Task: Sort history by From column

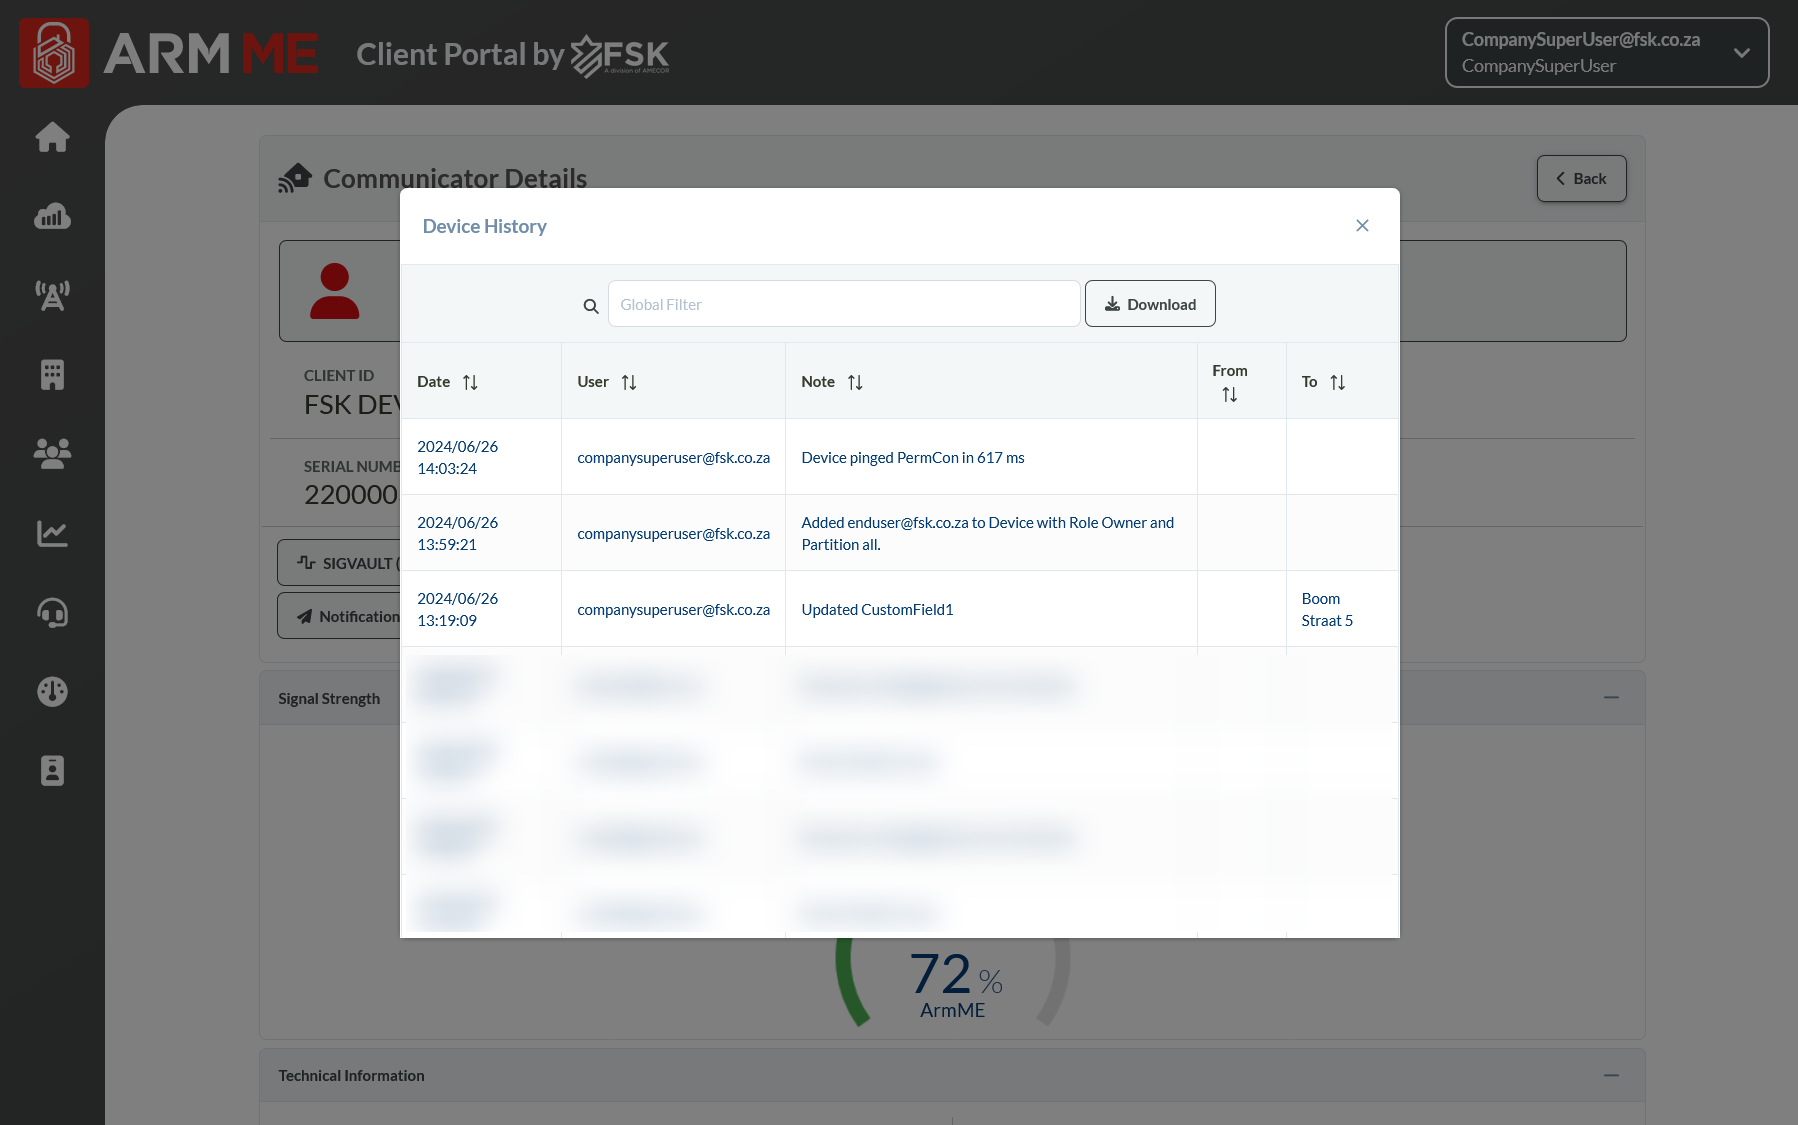Action: tap(1229, 395)
